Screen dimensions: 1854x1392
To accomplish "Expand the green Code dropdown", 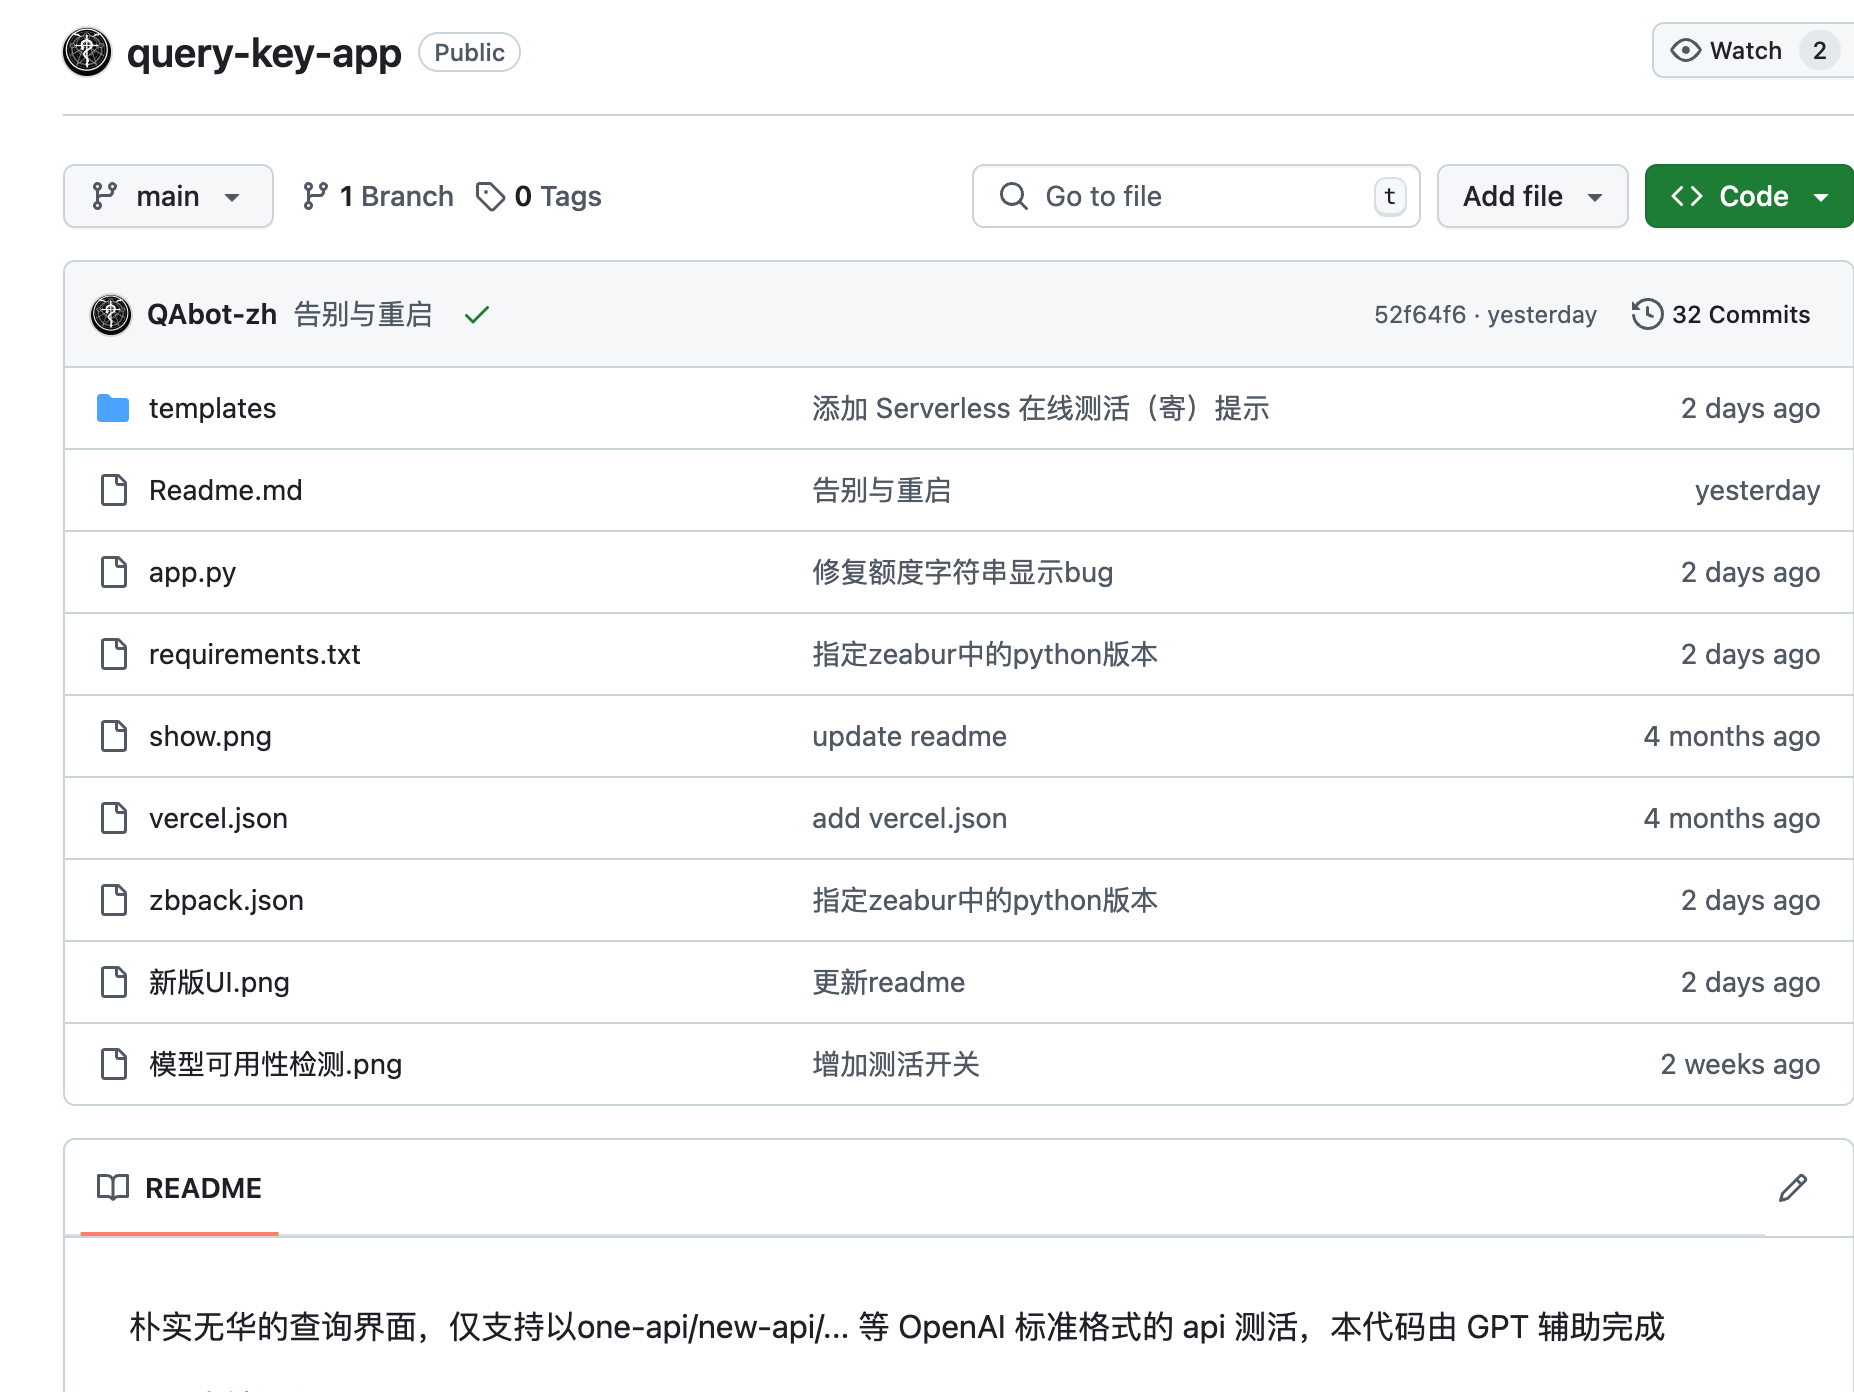I will tap(1748, 196).
